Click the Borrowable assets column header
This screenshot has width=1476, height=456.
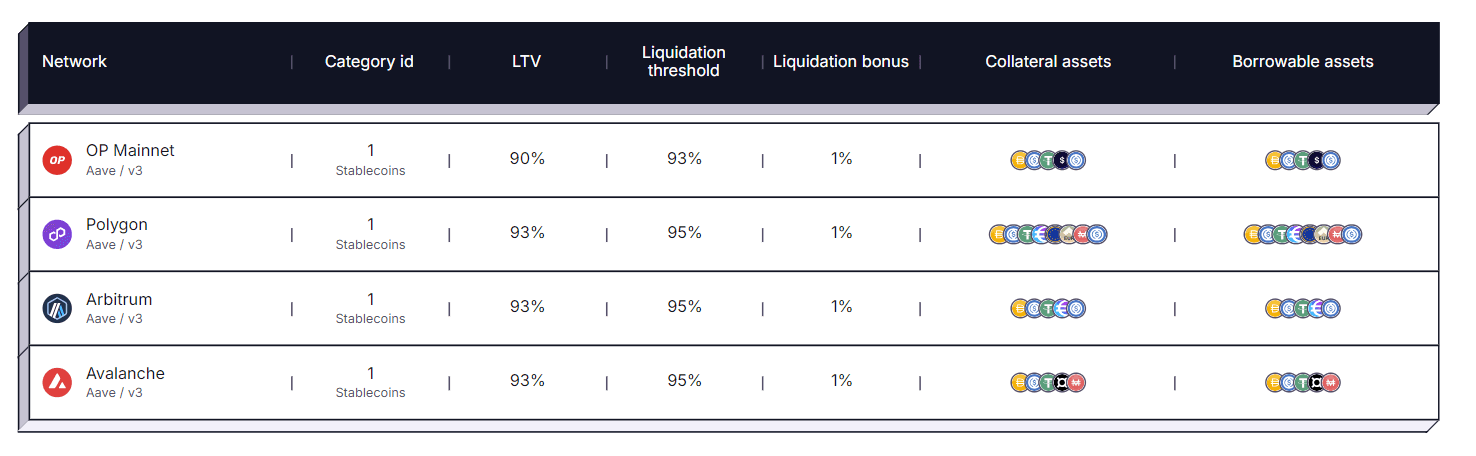tap(1302, 62)
